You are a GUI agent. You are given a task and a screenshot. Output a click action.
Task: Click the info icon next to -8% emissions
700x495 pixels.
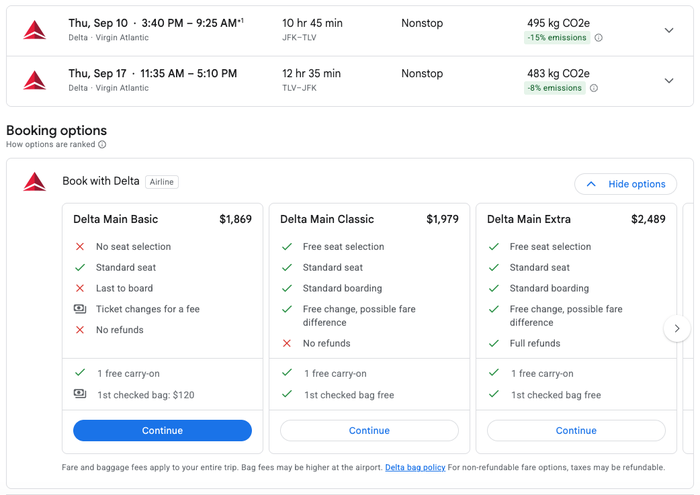coord(594,88)
